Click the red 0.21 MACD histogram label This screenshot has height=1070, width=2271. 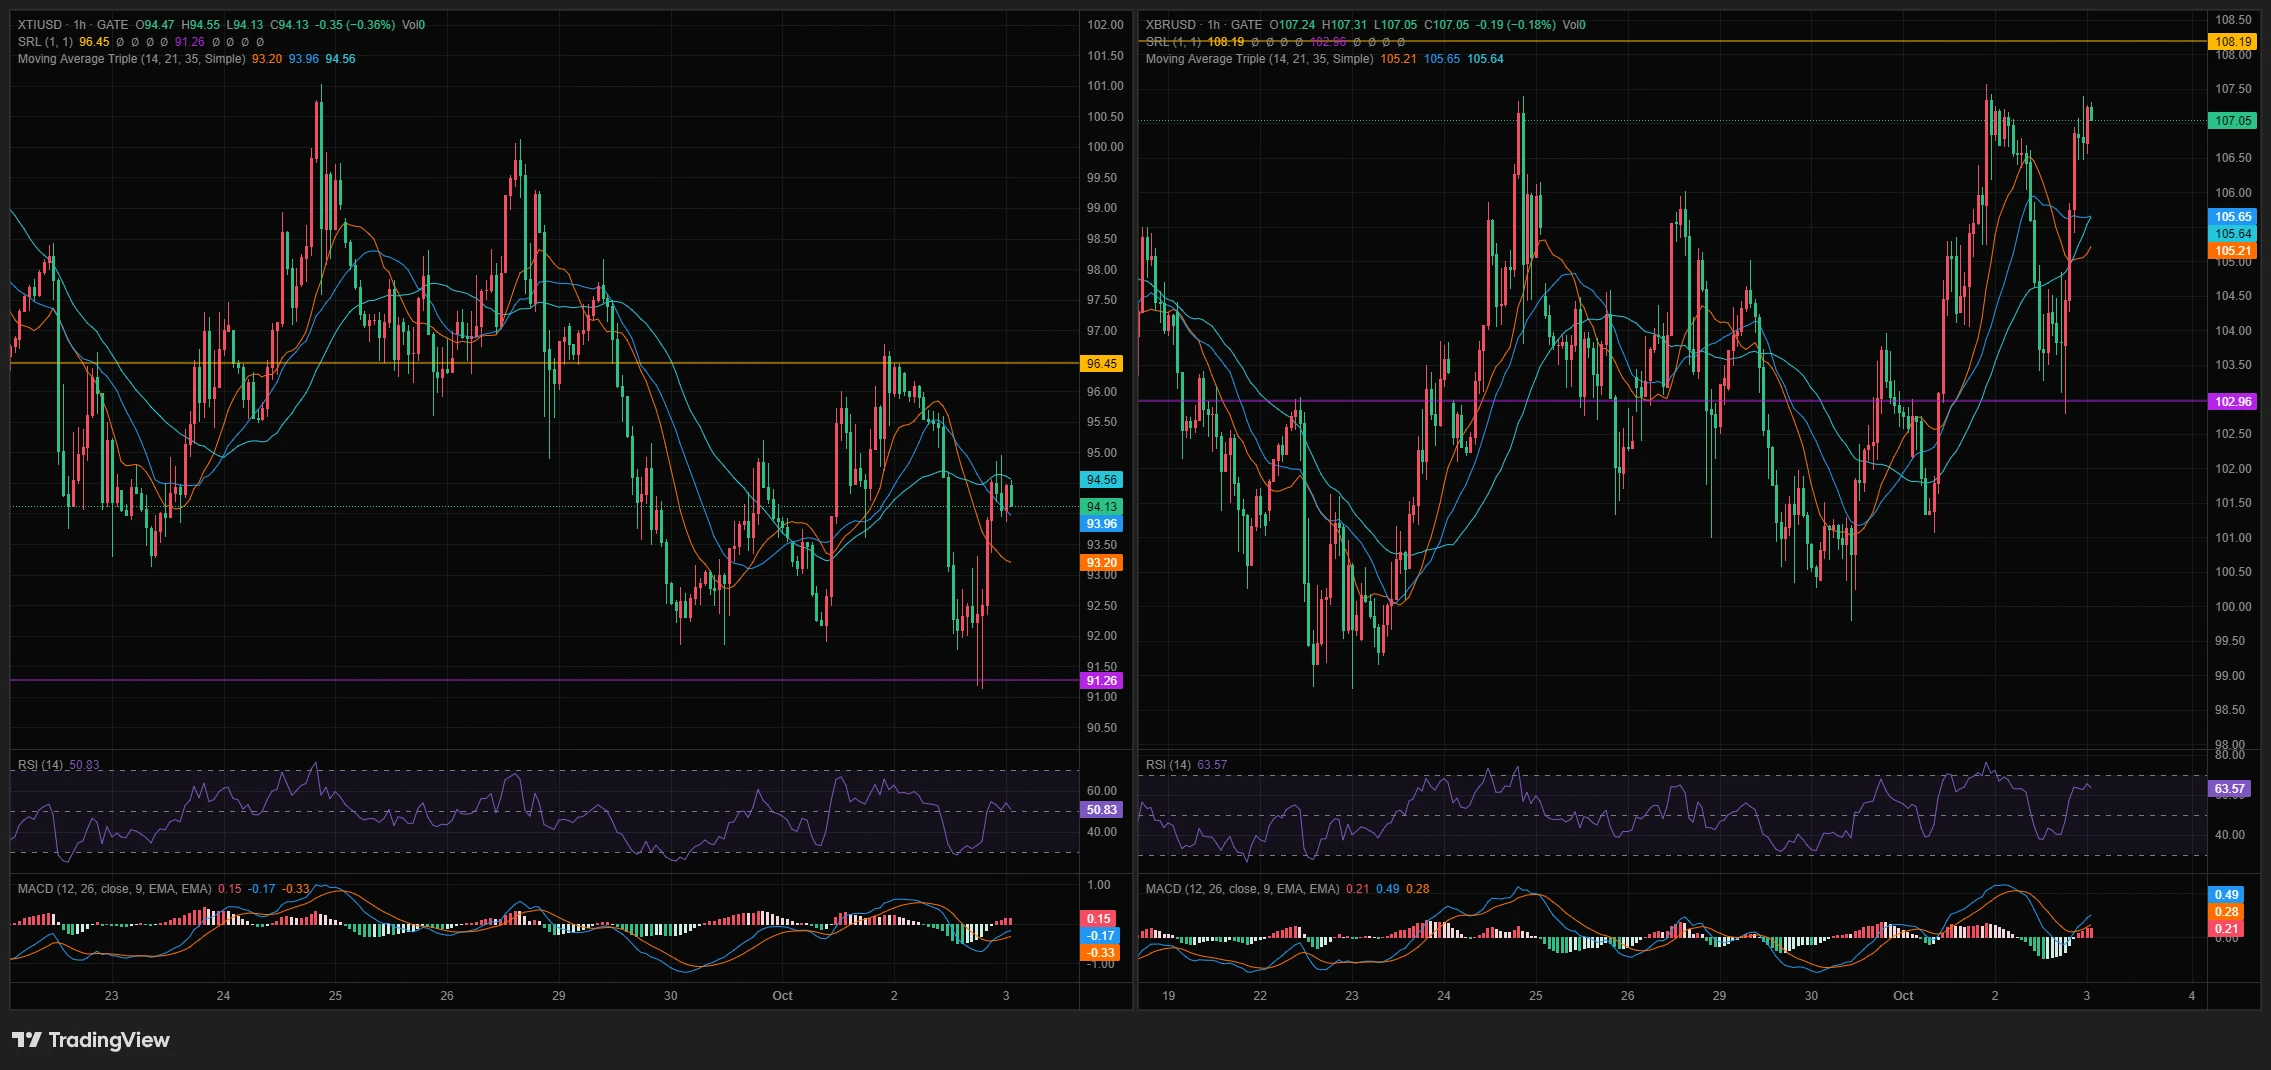[2226, 929]
